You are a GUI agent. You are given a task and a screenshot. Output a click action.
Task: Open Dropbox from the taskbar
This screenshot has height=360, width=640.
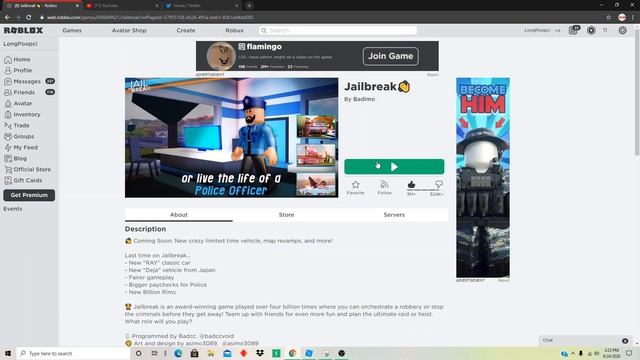pyautogui.click(x=260, y=353)
